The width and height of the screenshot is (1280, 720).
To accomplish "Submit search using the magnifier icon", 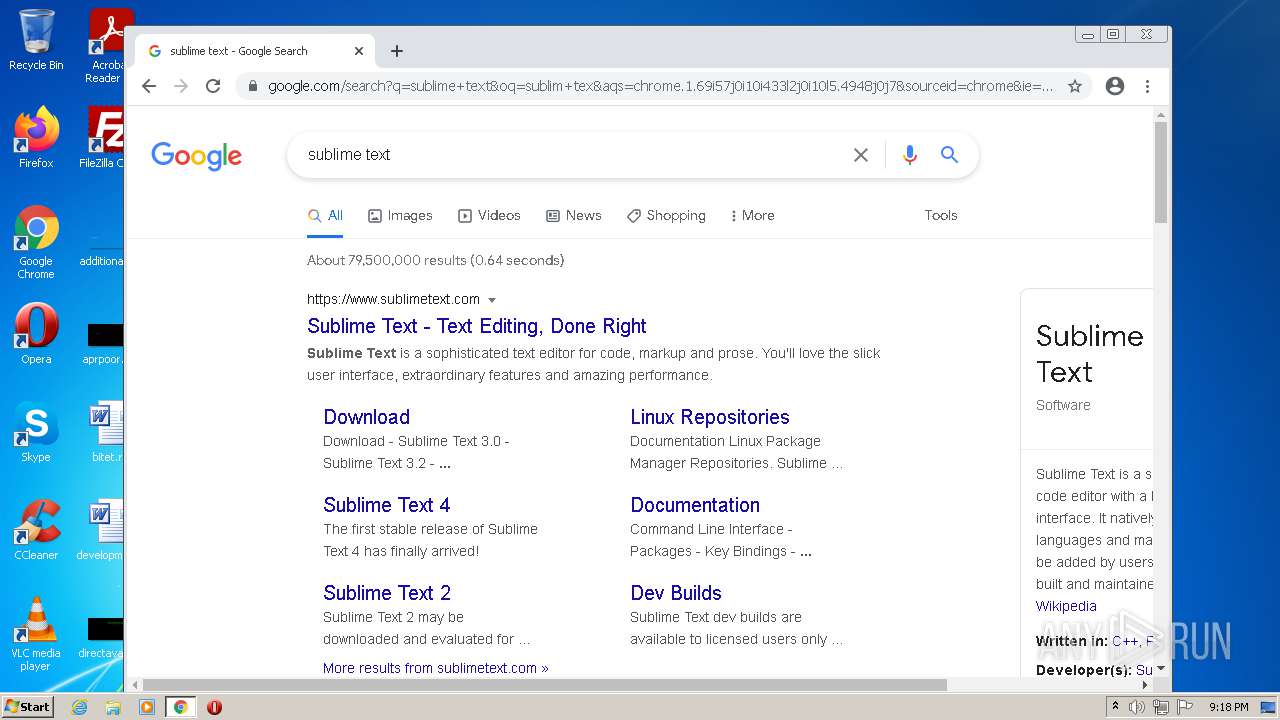I will click(x=949, y=155).
